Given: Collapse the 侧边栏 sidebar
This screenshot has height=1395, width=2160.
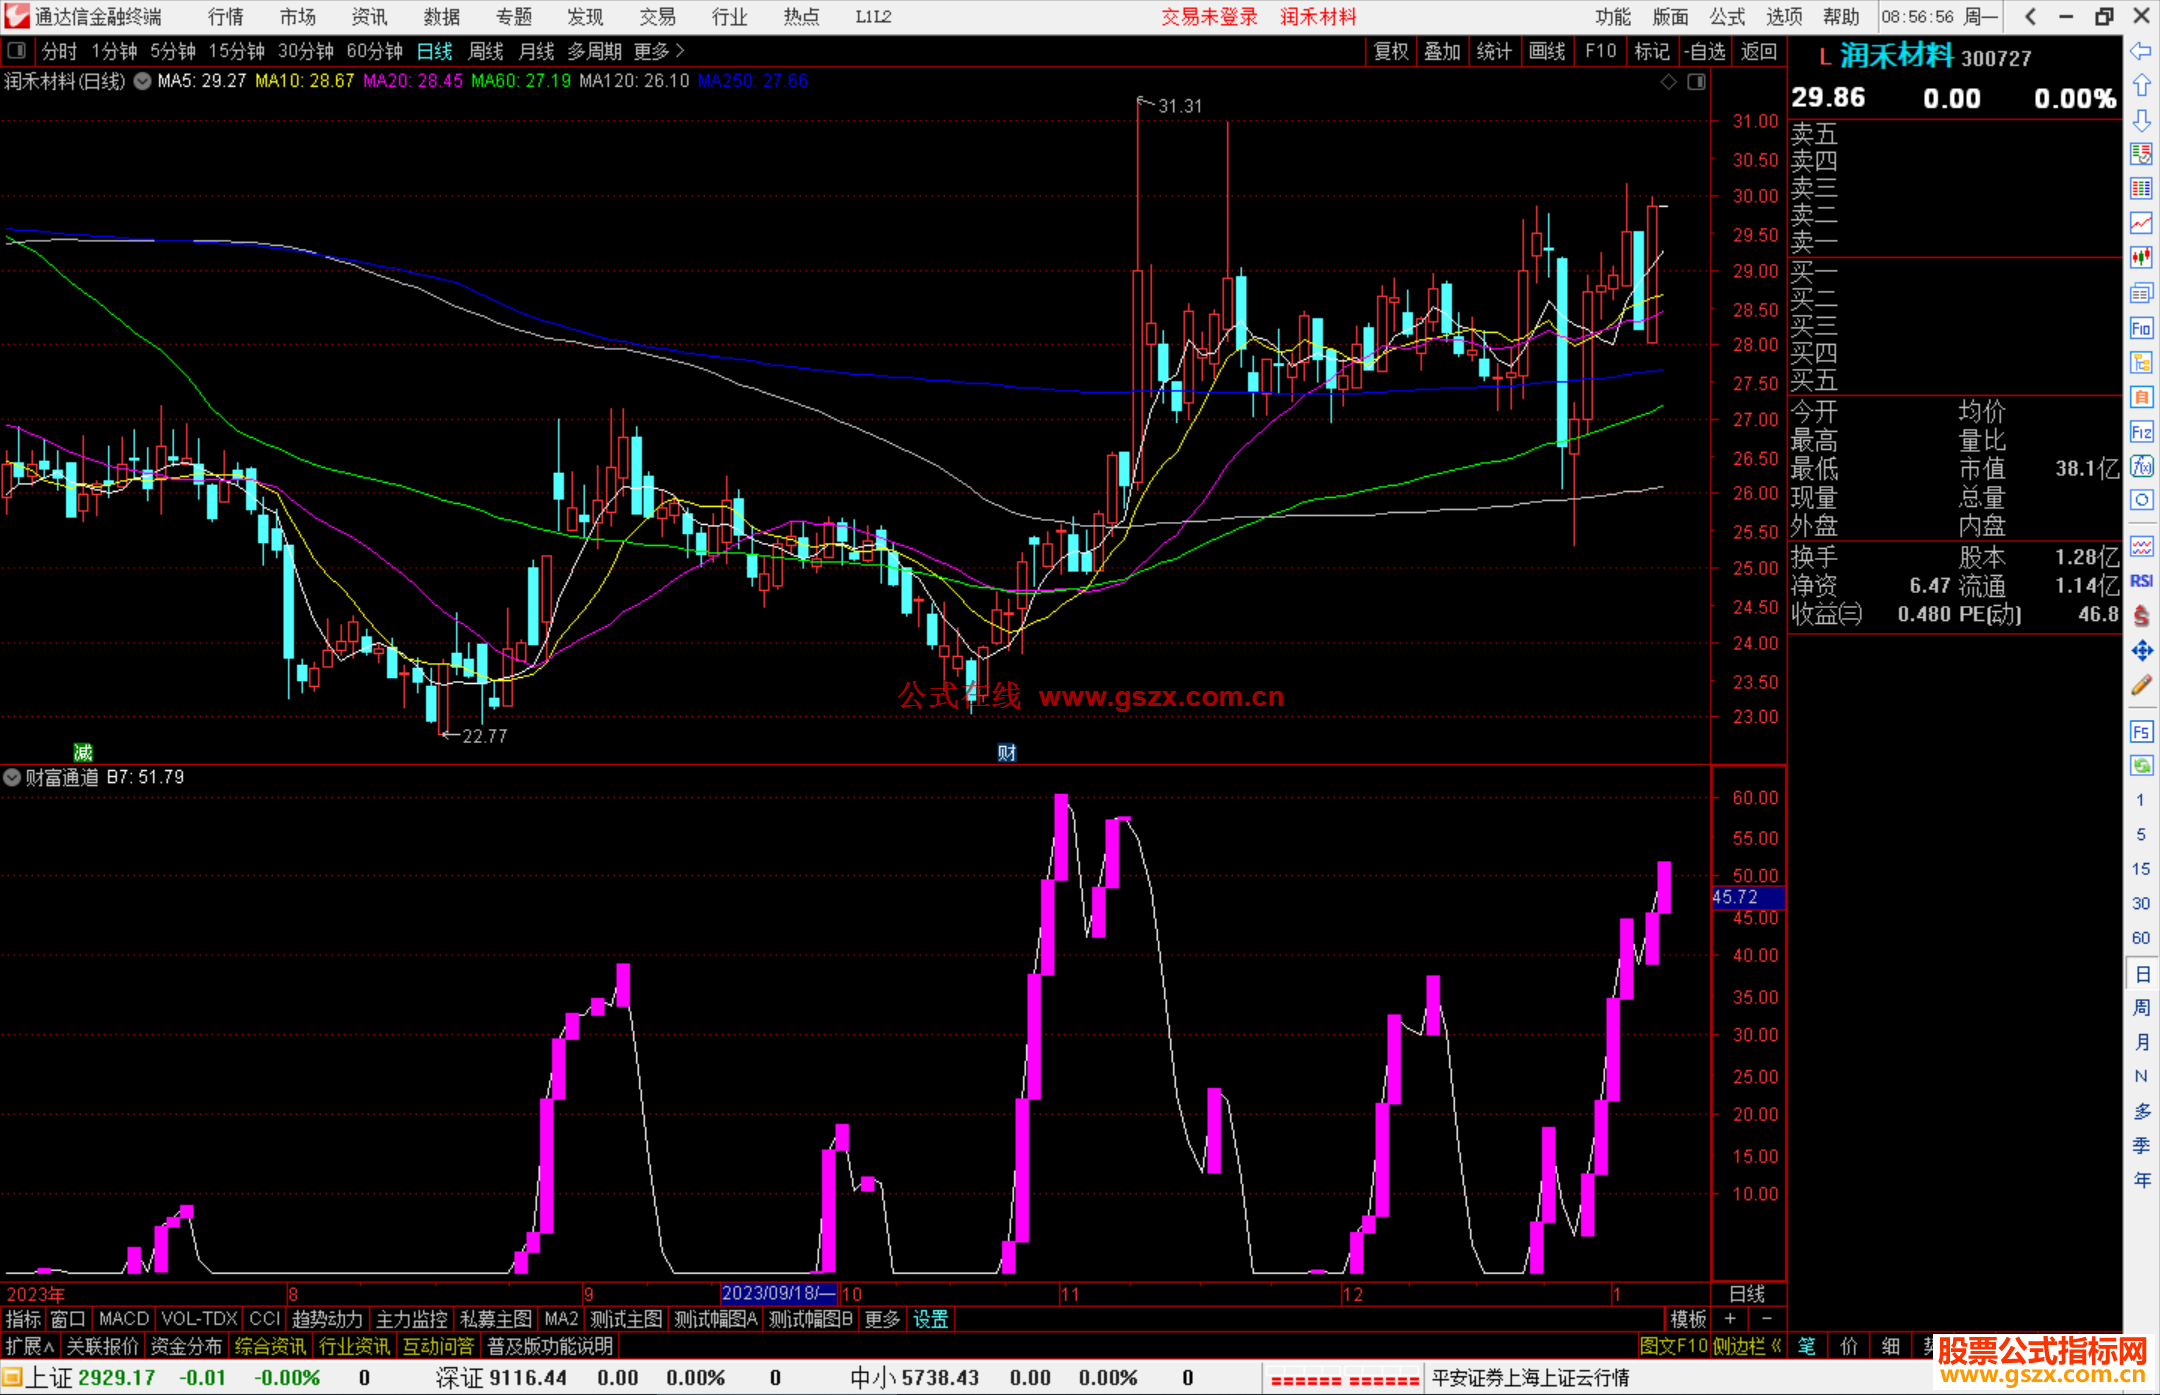Looking at the screenshot, I should click(x=1747, y=1346).
